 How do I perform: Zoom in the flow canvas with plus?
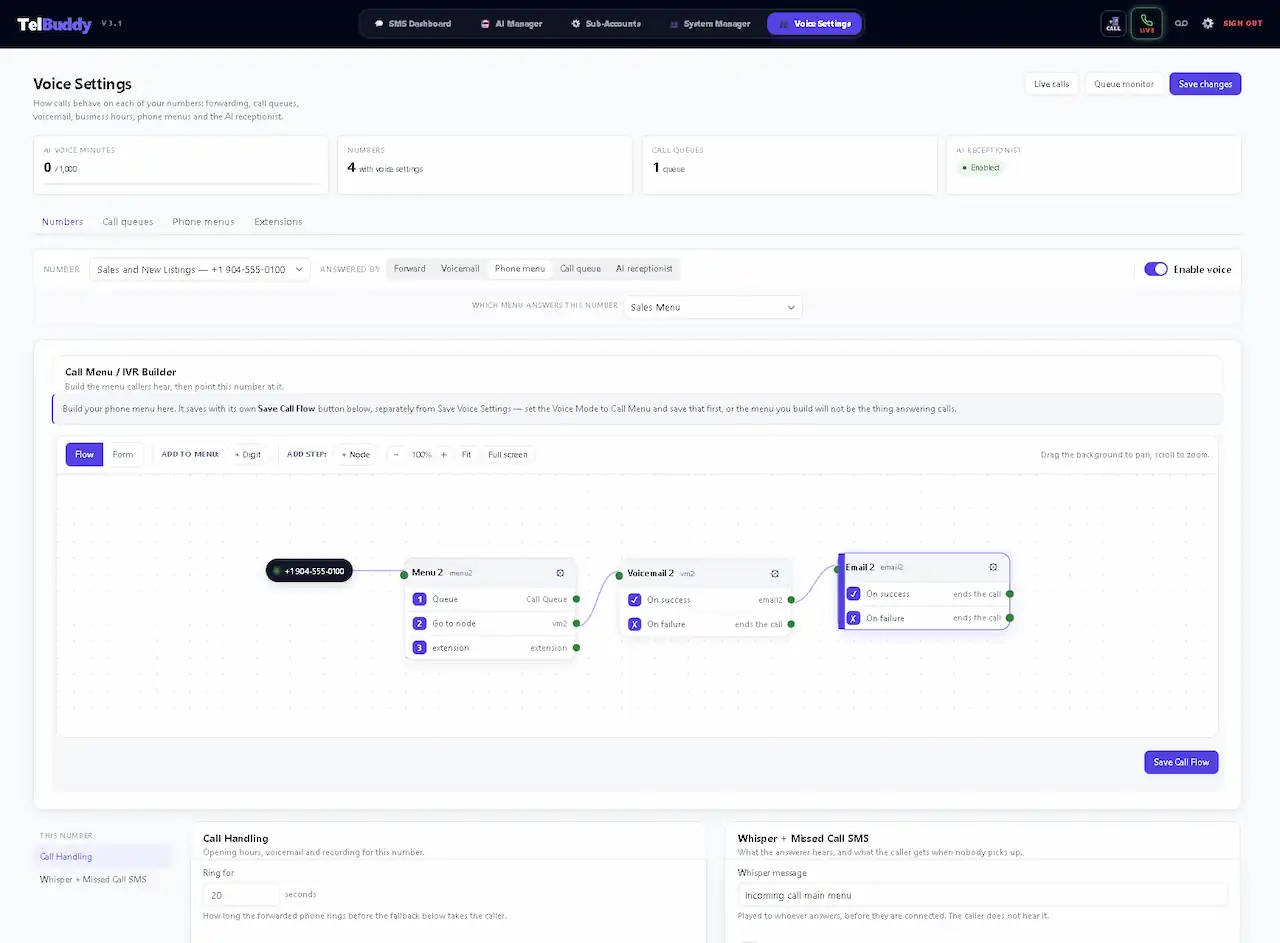444,454
